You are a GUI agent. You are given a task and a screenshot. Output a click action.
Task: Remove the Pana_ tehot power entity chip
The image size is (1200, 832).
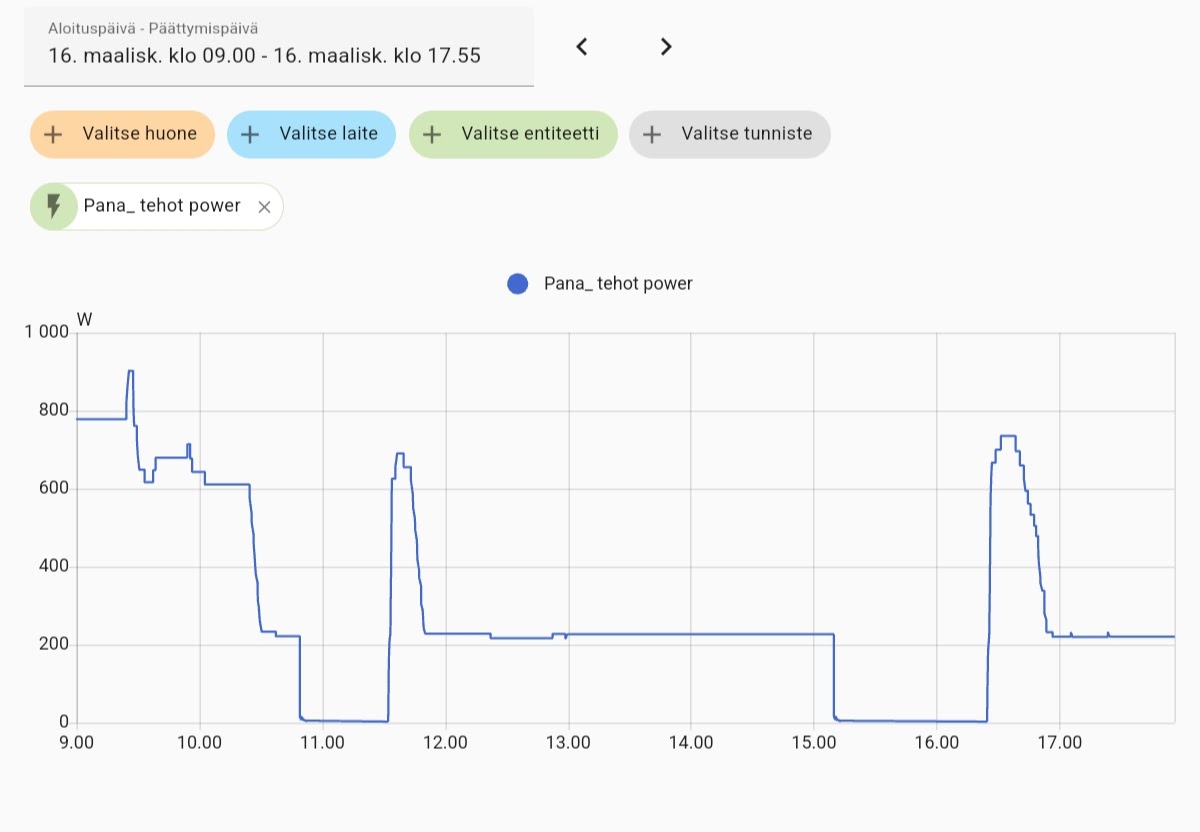pos(264,207)
